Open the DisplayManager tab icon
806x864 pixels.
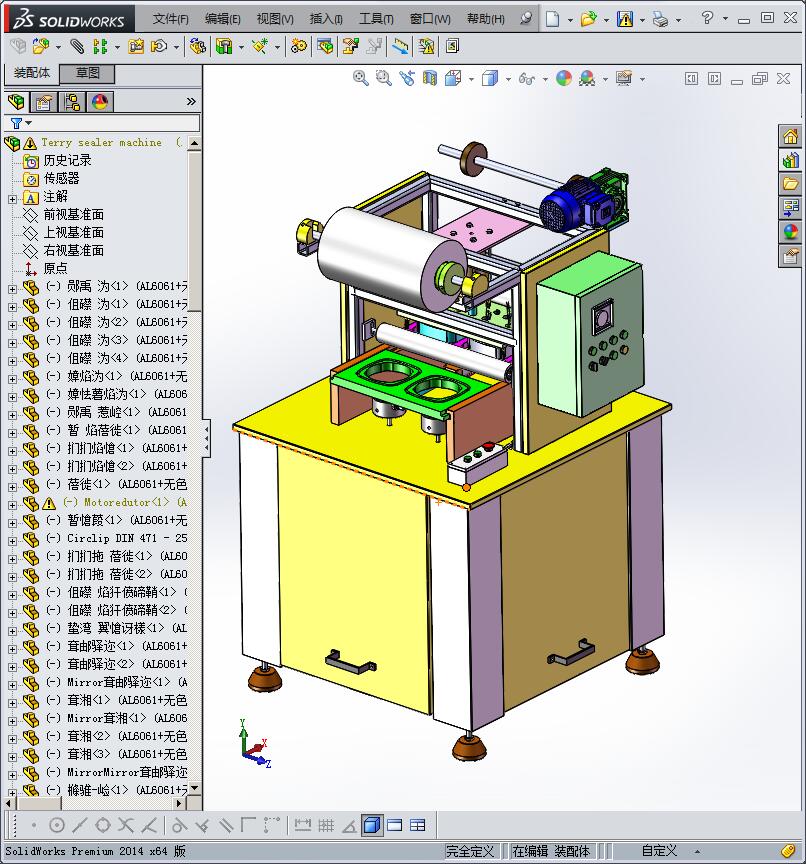[100, 102]
